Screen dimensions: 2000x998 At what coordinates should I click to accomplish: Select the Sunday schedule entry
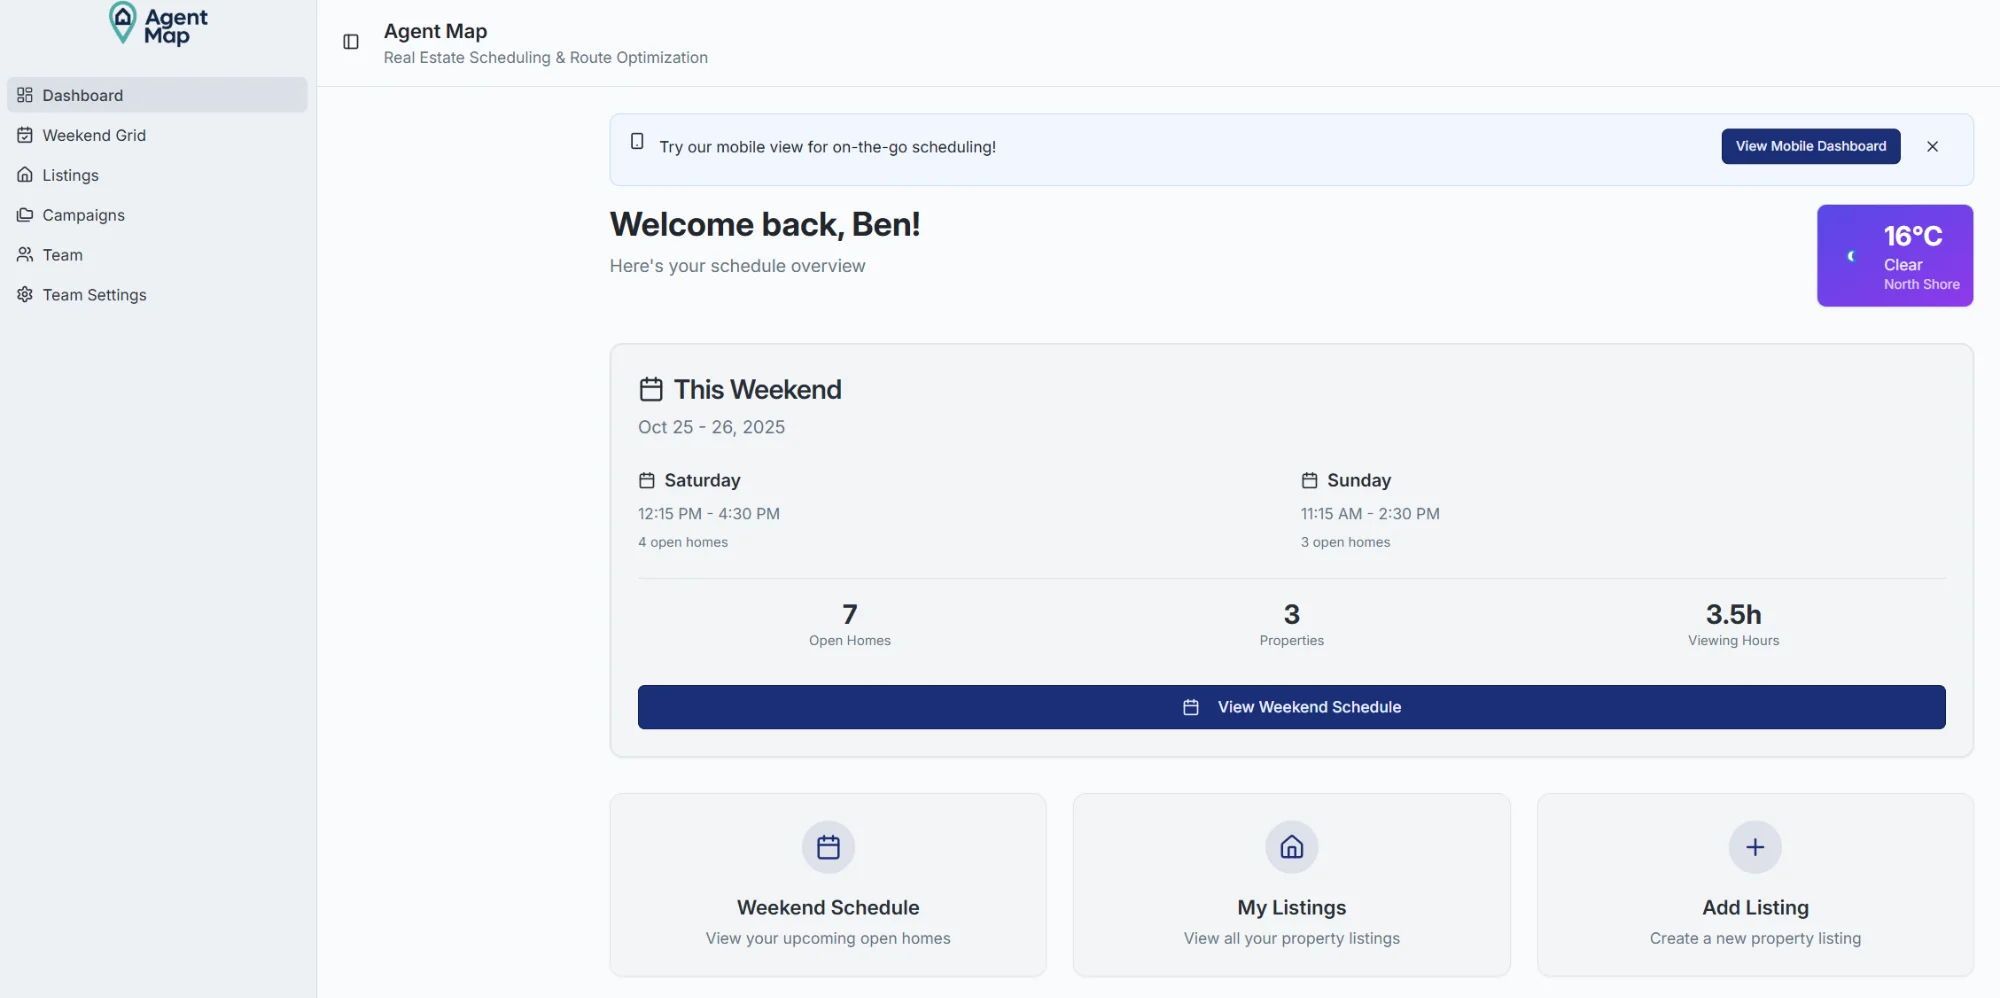[1358, 481]
